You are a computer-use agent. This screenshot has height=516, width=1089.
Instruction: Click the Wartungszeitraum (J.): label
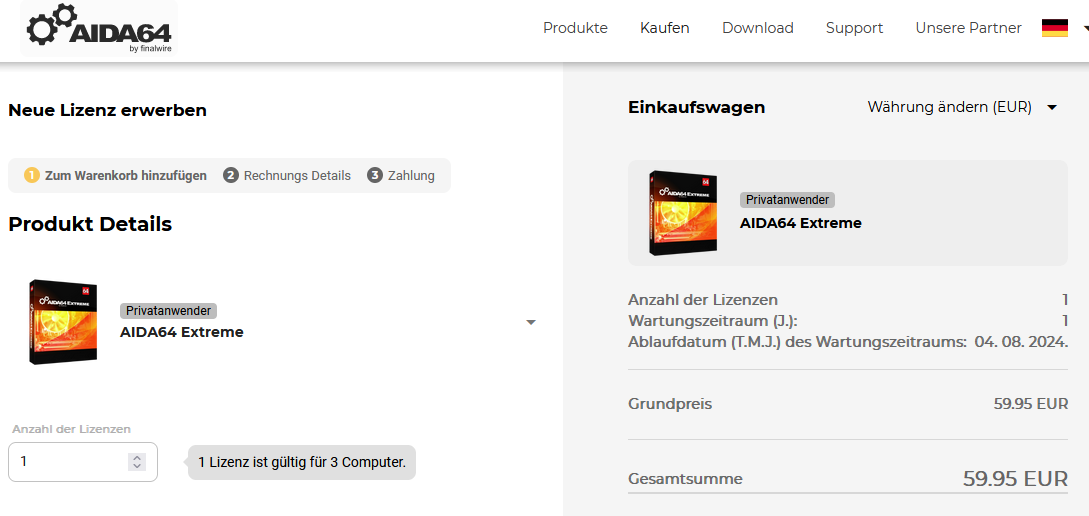(x=713, y=321)
